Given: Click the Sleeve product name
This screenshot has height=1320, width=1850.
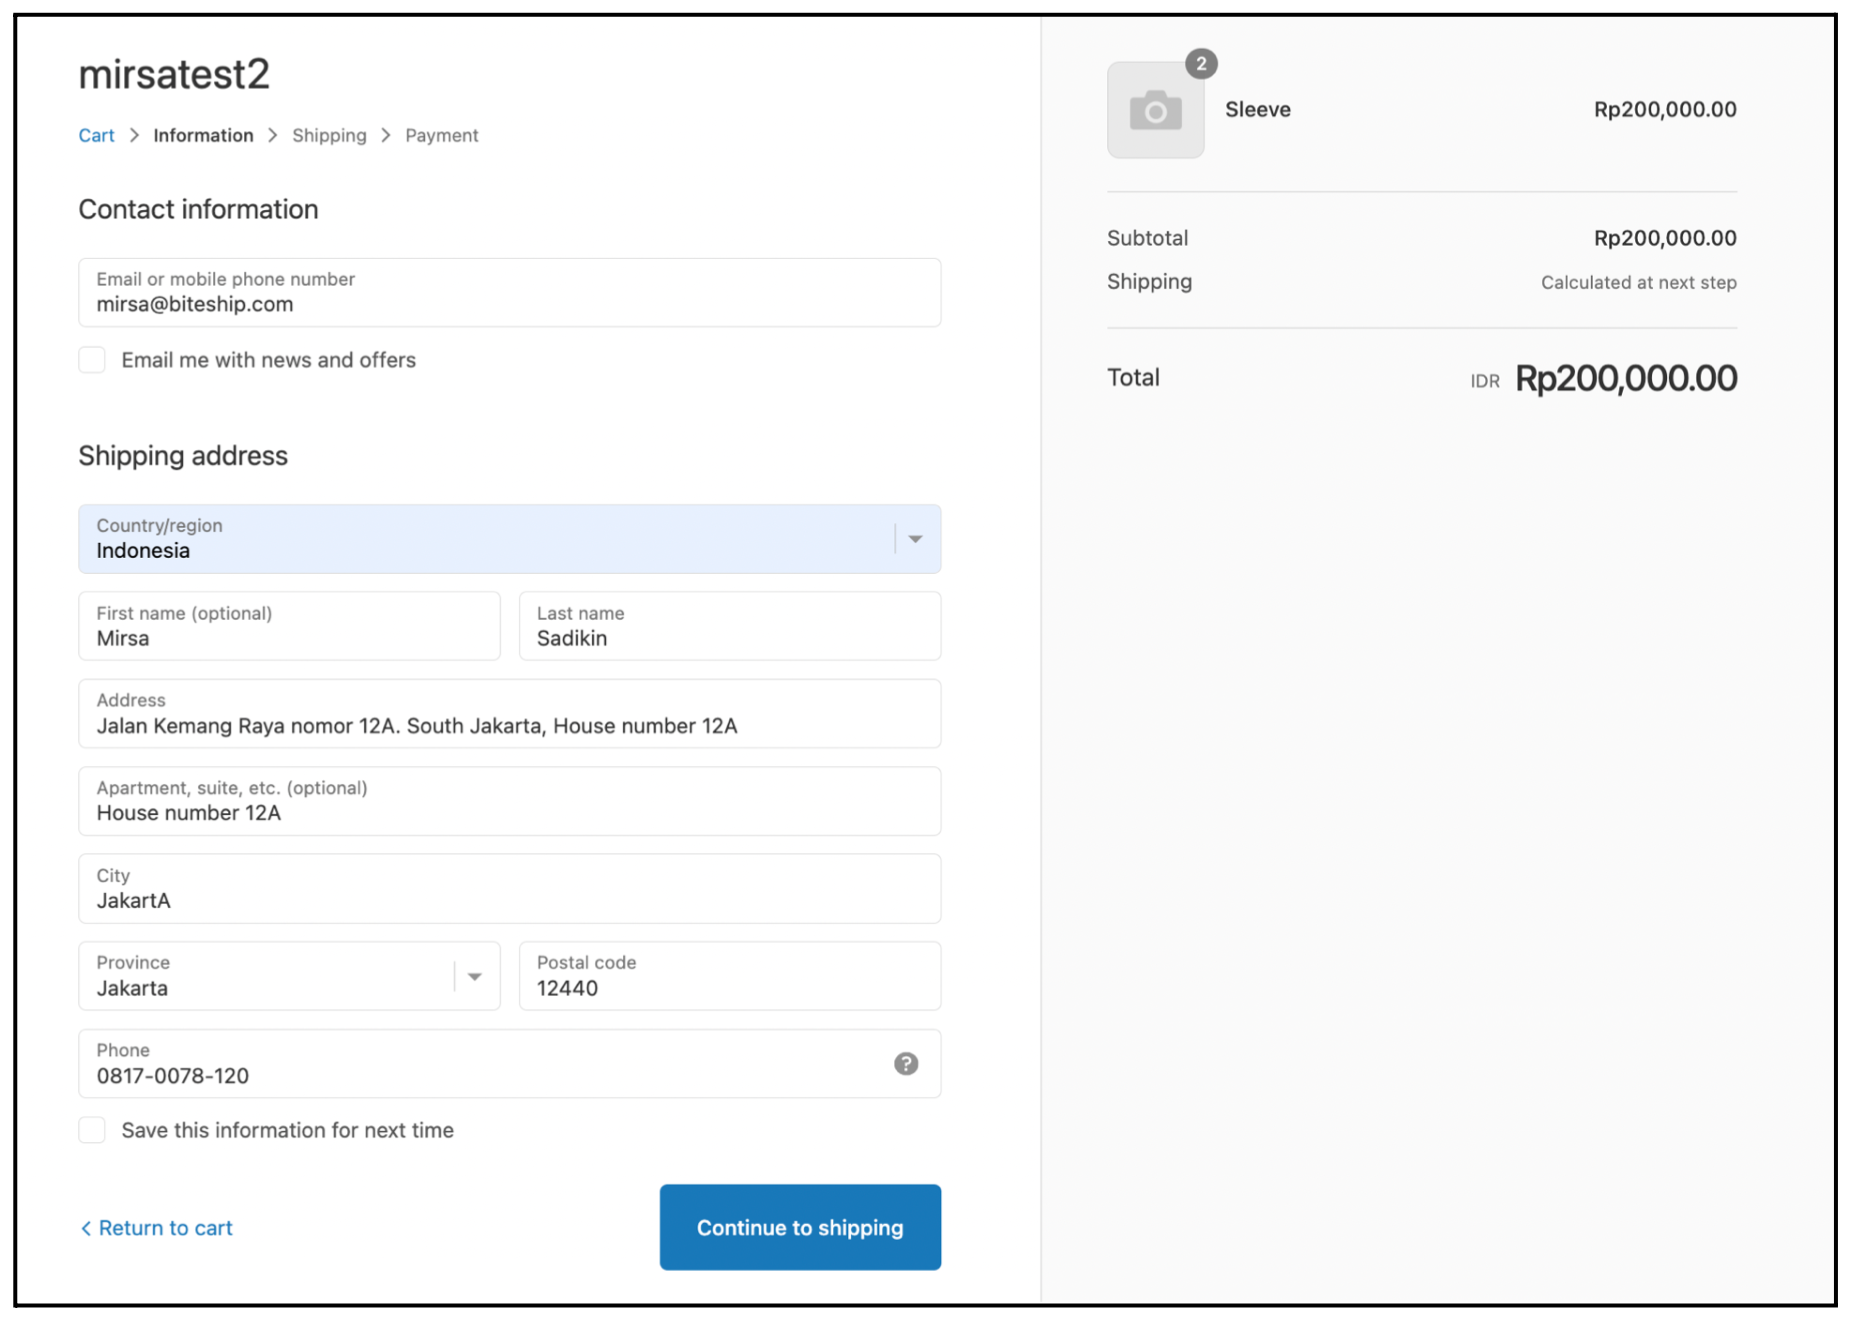Looking at the screenshot, I should click(1258, 110).
